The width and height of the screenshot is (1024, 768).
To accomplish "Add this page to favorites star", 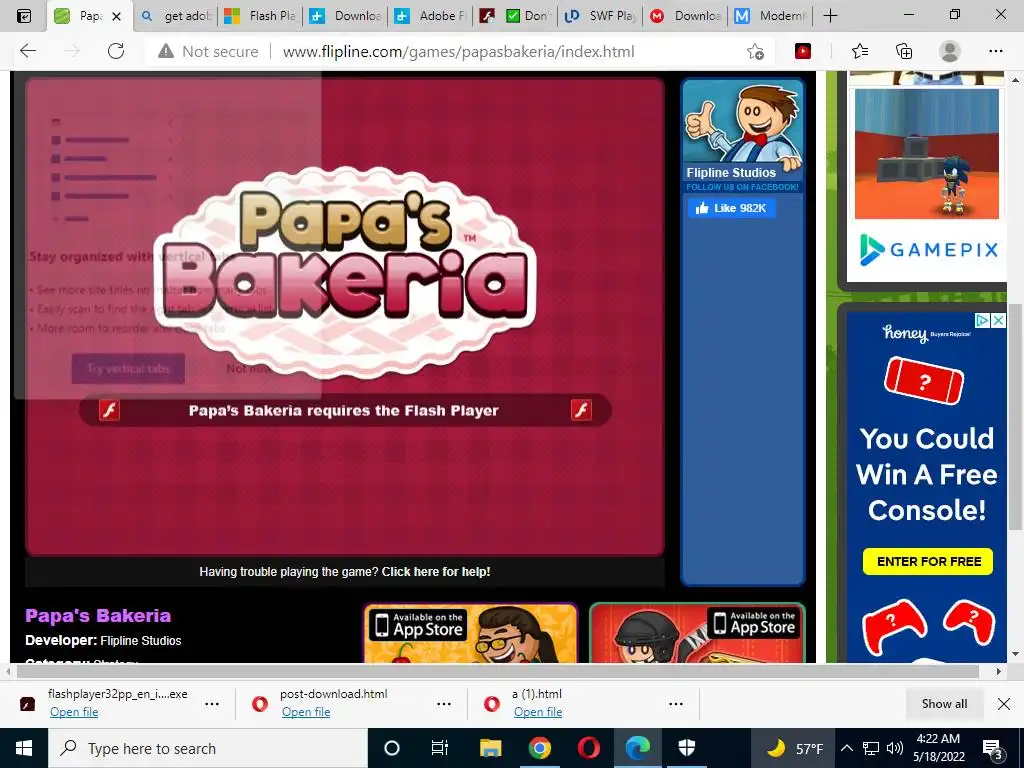I will [x=755, y=52].
